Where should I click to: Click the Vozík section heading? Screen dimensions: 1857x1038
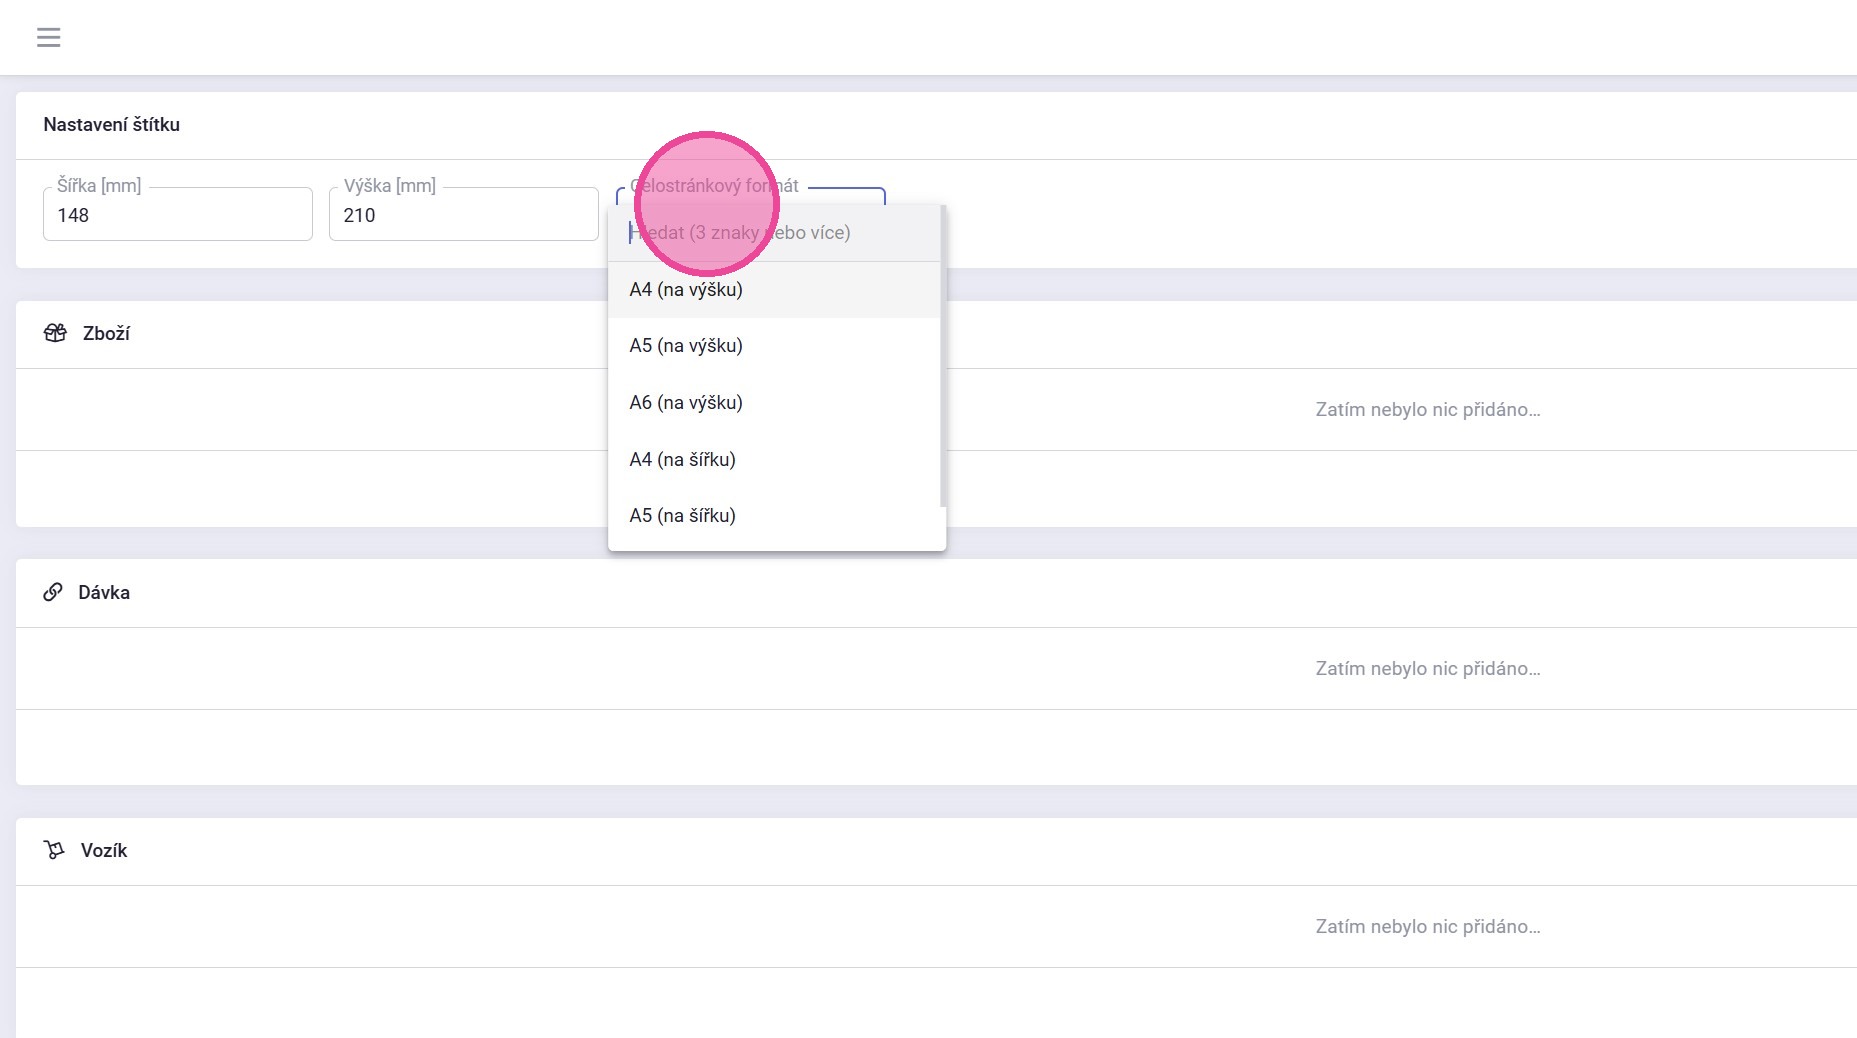[104, 850]
